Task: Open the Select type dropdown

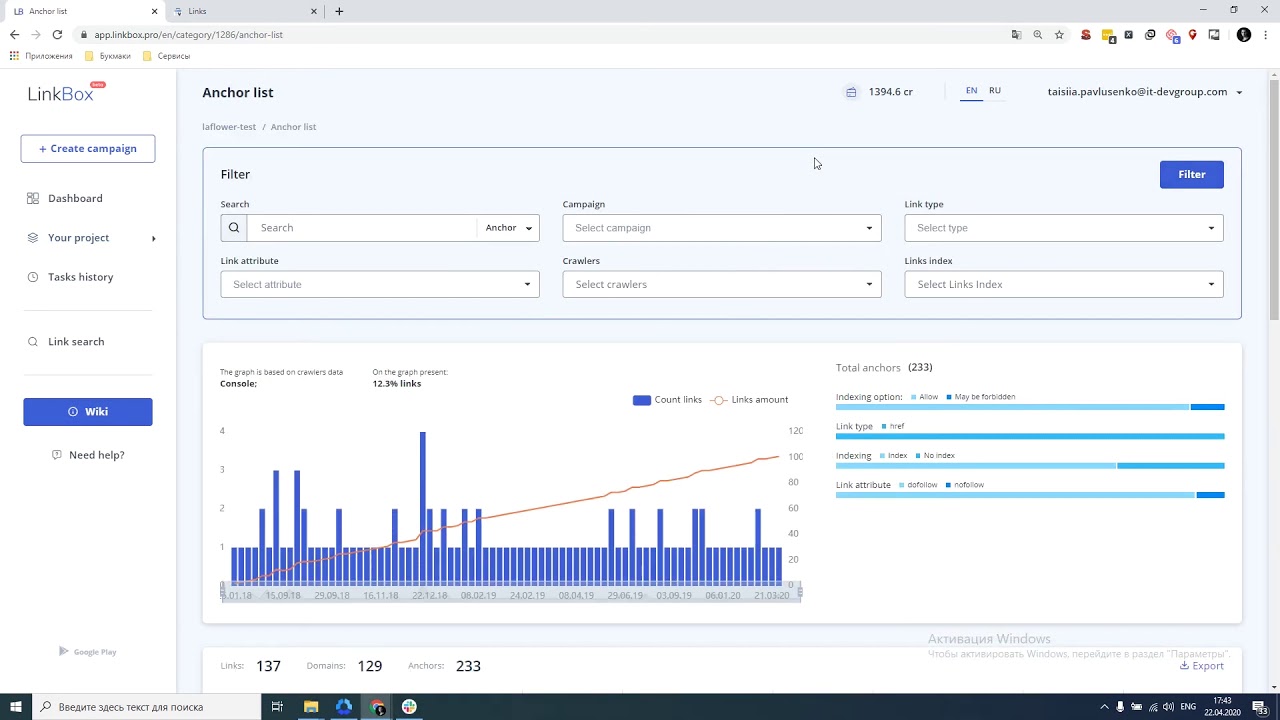Action: click(x=1064, y=228)
